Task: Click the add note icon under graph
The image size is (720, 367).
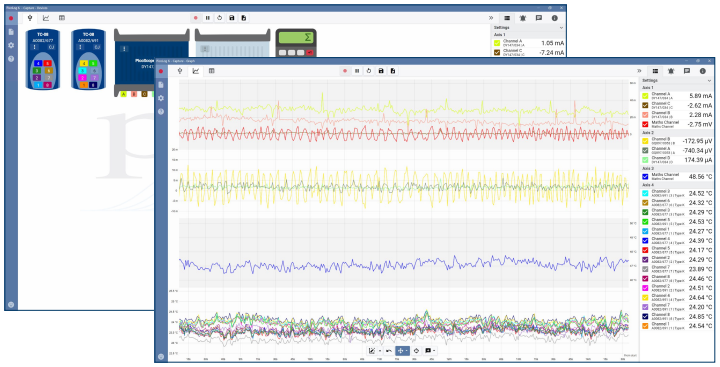Action: click(428, 351)
